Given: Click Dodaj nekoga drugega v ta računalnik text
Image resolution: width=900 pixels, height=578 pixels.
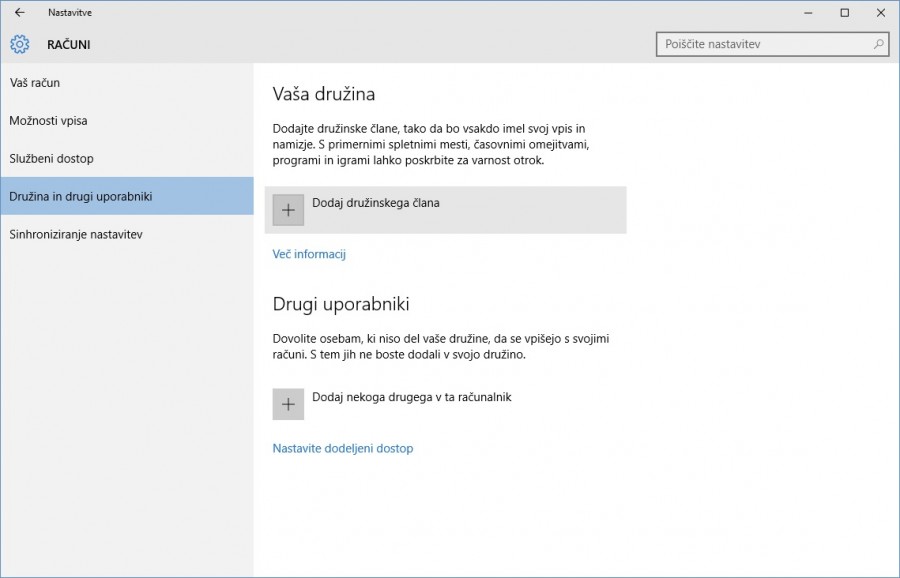Looking at the screenshot, I should point(411,397).
